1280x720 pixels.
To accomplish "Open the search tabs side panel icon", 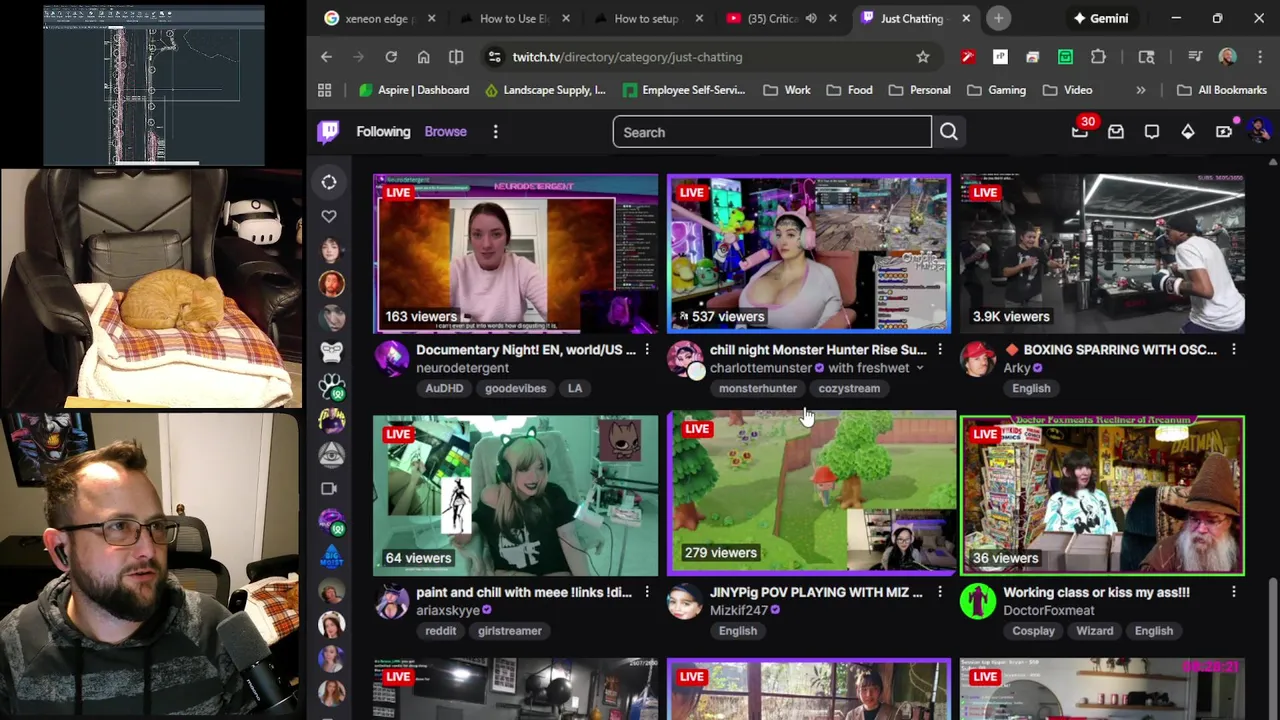I will tap(1147, 57).
